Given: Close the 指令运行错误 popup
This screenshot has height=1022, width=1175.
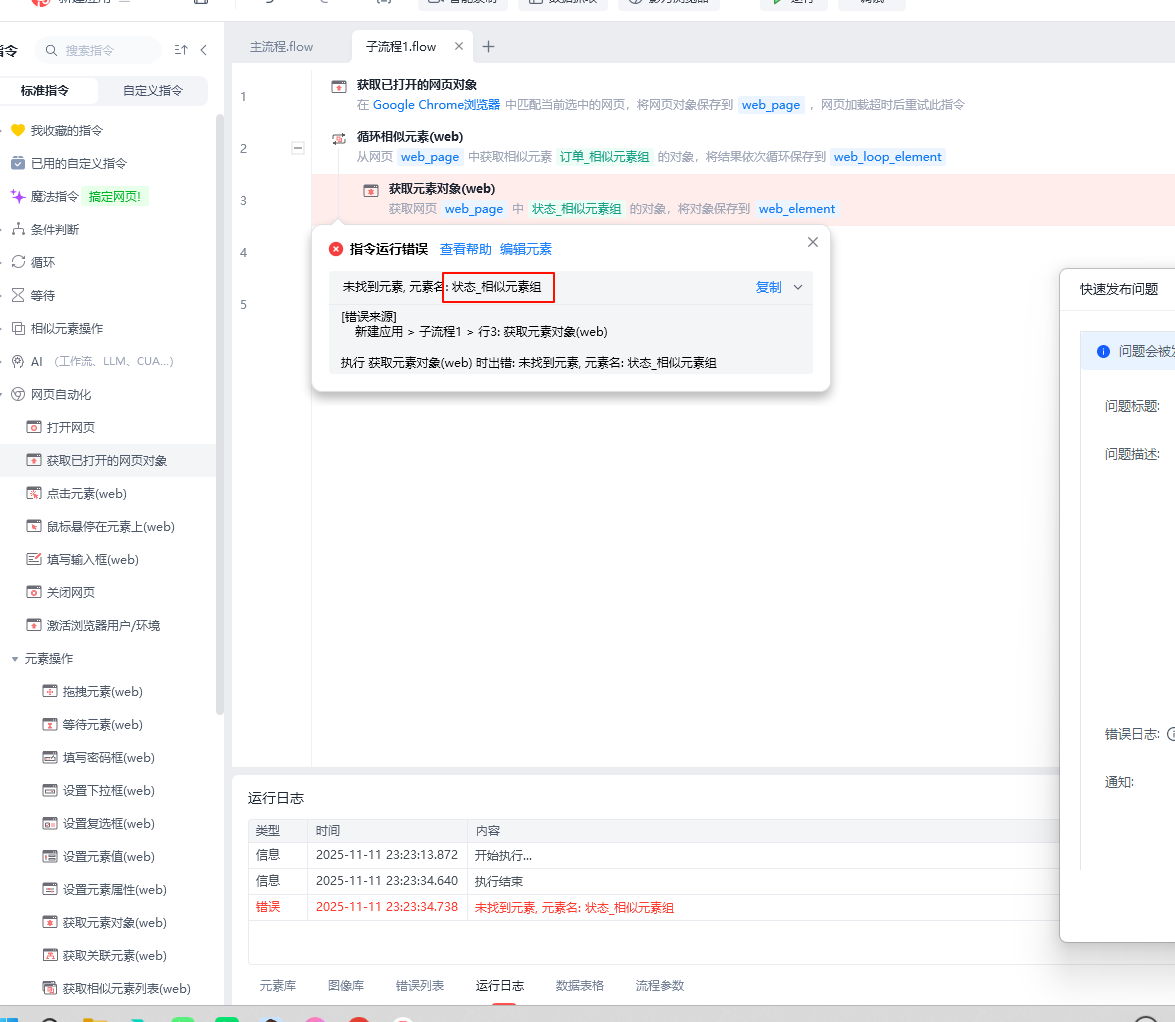Looking at the screenshot, I should pyautogui.click(x=813, y=242).
